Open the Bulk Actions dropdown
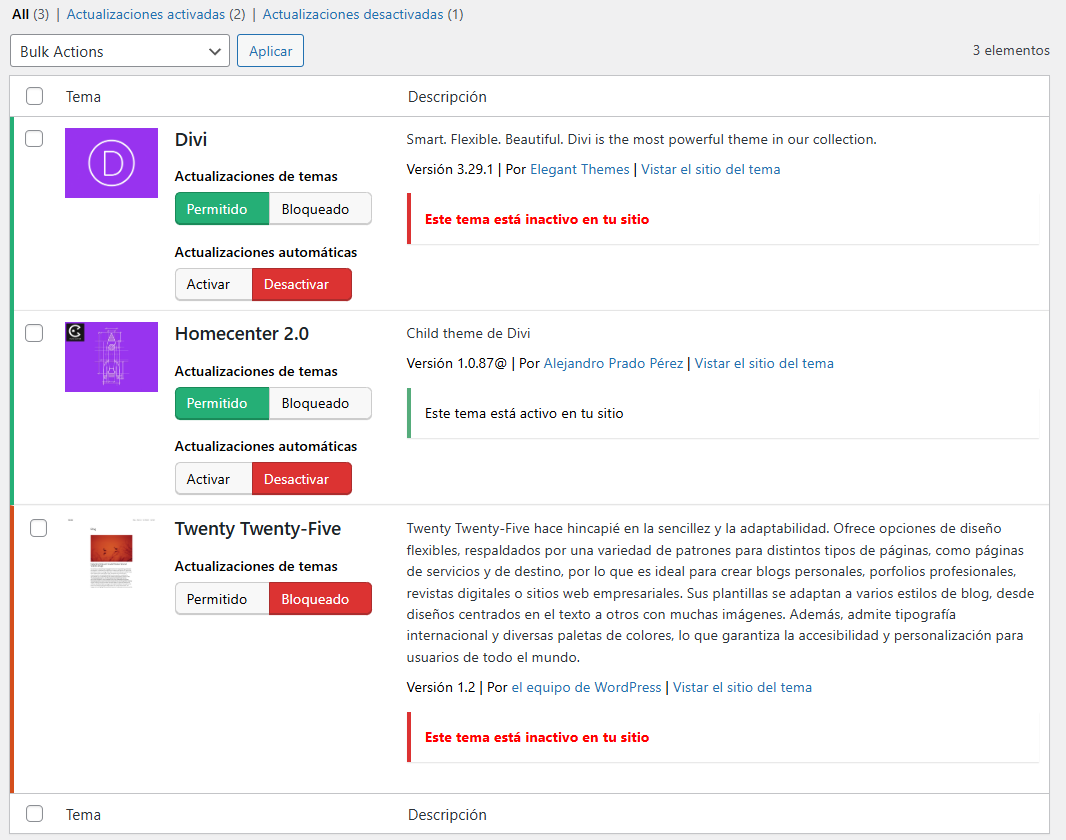Screen dimensions: 1066x840 (120, 51)
